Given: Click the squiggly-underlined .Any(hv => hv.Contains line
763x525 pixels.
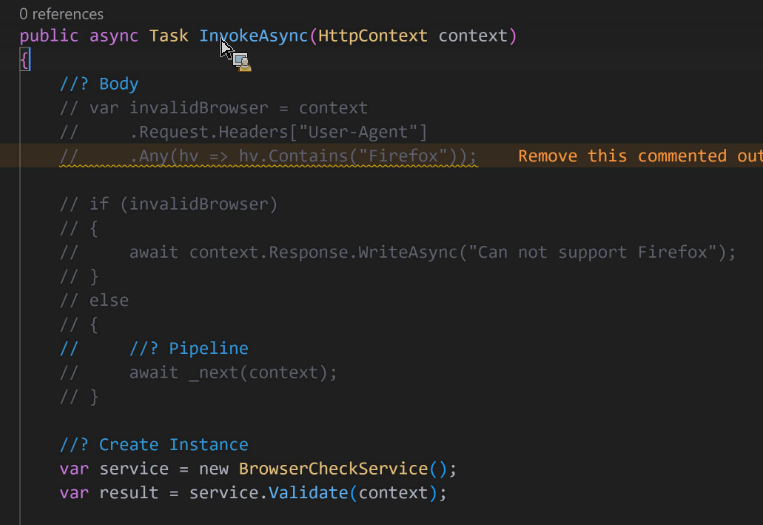Looking at the screenshot, I should point(268,156).
